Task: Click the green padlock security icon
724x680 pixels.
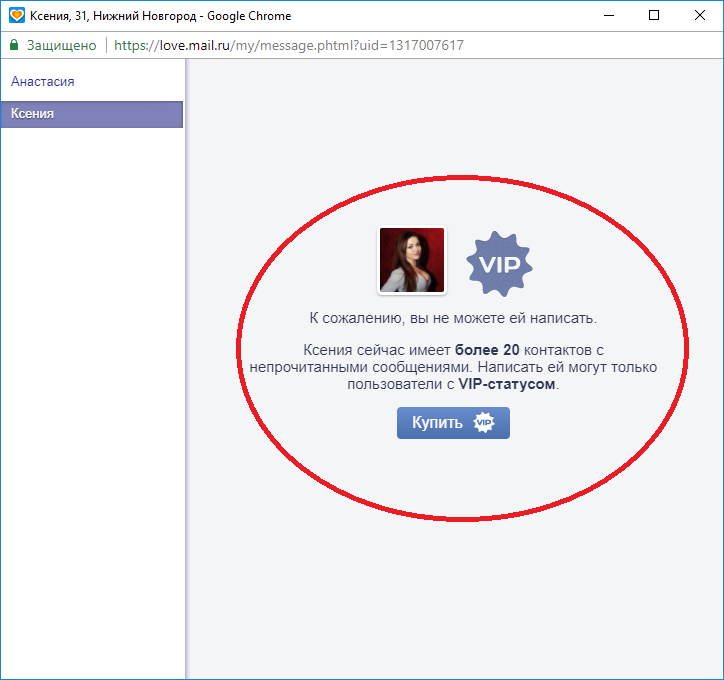Action: pyautogui.click(x=14, y=45)
